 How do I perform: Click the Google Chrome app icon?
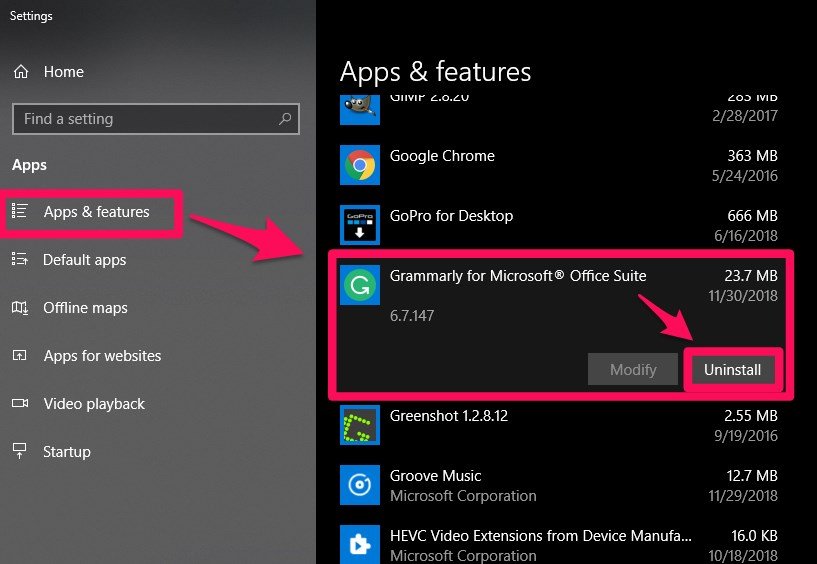tap(360, 165)
